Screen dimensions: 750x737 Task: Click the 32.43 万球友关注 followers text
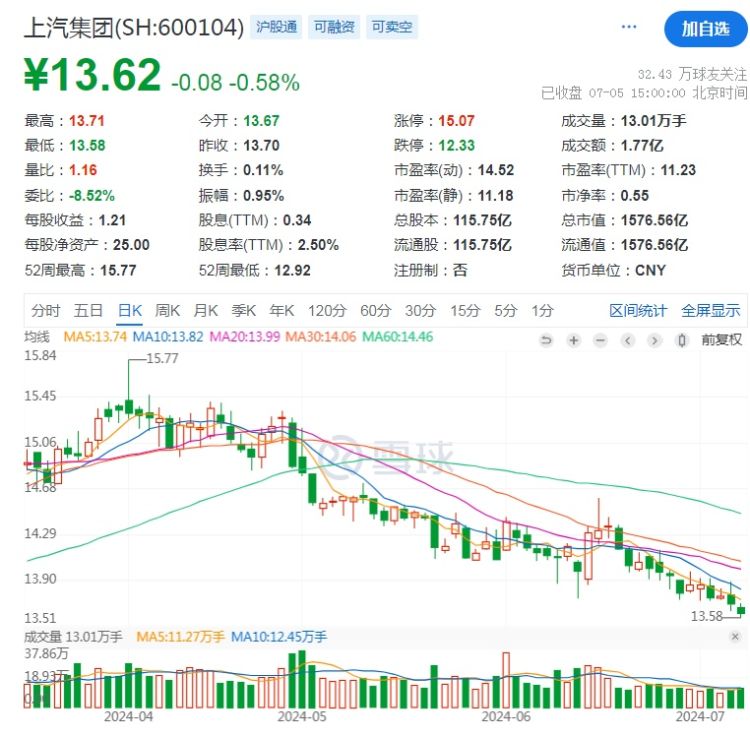[692, 75]
